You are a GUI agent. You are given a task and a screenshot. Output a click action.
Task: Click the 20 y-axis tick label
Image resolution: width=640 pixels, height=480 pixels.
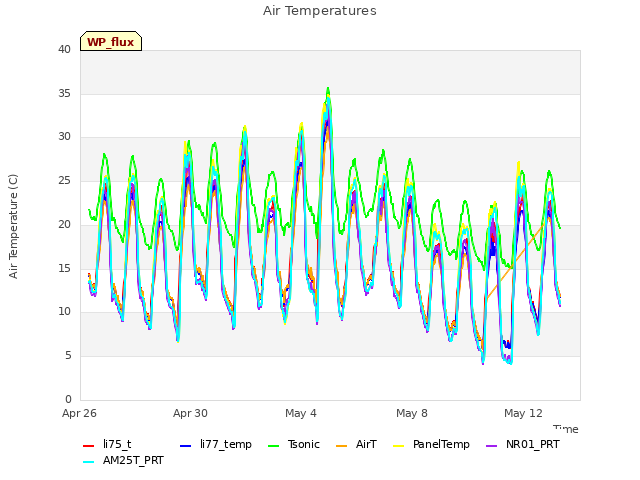(64, 224)
